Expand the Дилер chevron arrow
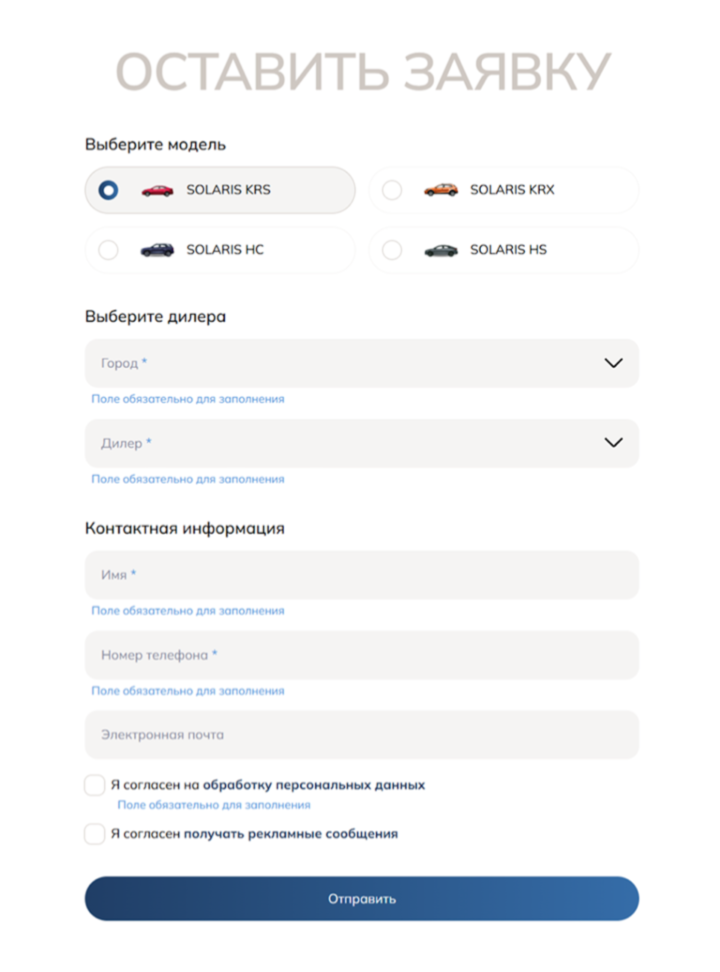Viewport: 720px width, 972px height. pos(613,443)
